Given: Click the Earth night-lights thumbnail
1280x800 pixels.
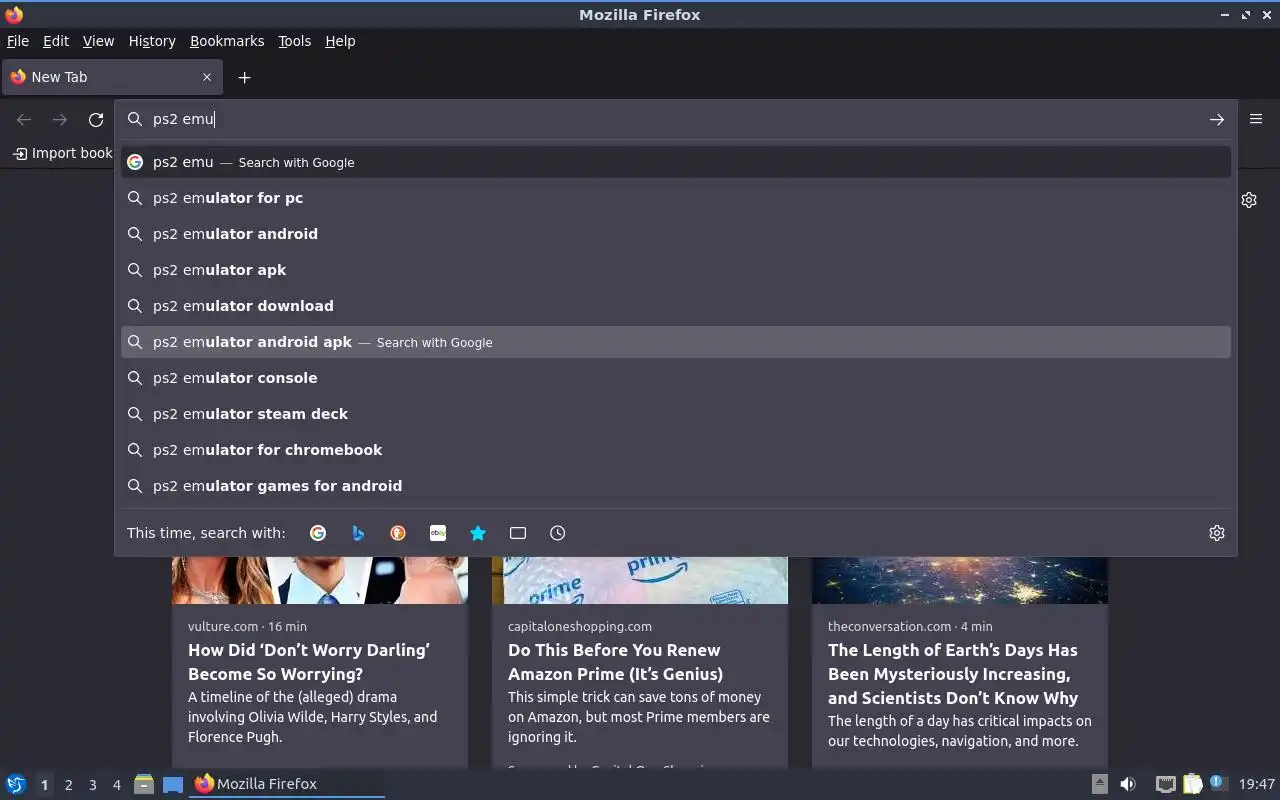Looking at the screenshot, I should click(x=960, y=581).
